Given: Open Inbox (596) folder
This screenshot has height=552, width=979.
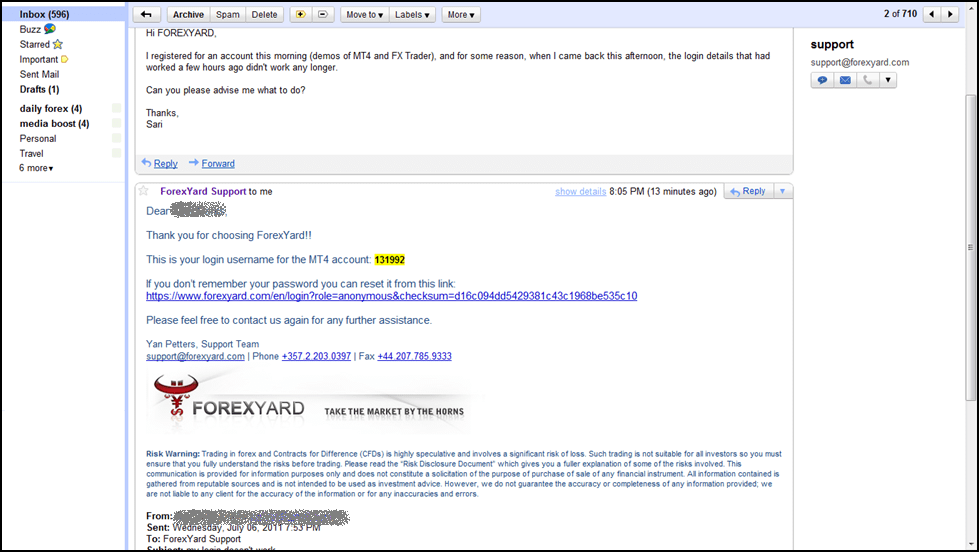Looking at the screenshot, I should 44,14.
